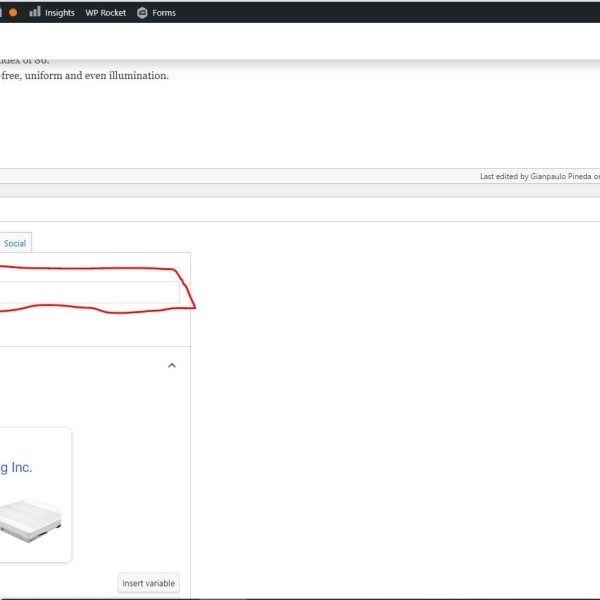Click the orange status dot in admin bar
The width and height of the screenshot is (600, 600).
13,12
